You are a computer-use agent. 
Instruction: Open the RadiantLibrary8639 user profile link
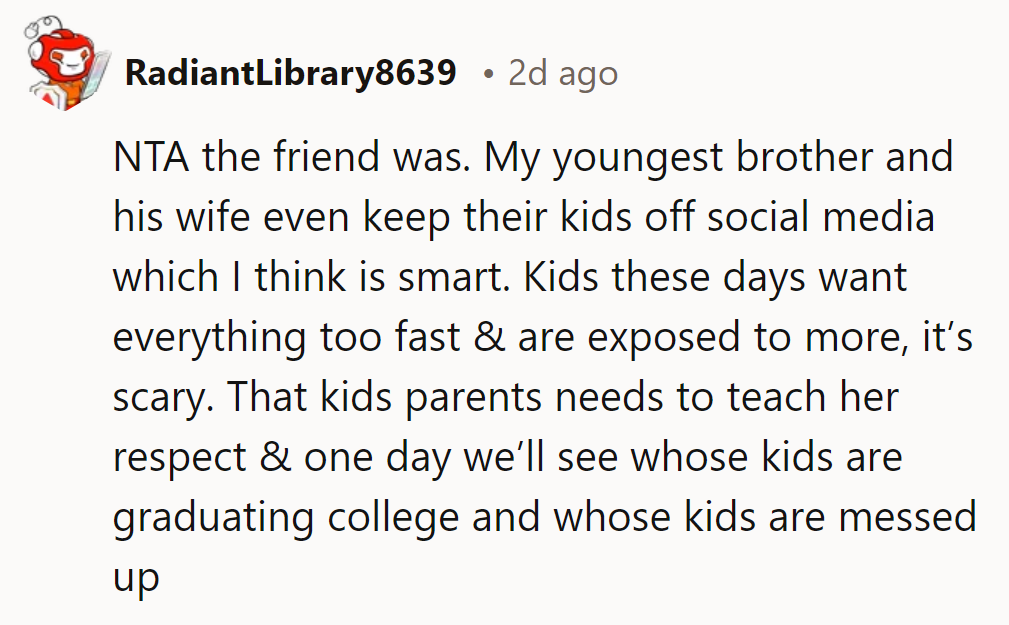[x=290, y=74]
